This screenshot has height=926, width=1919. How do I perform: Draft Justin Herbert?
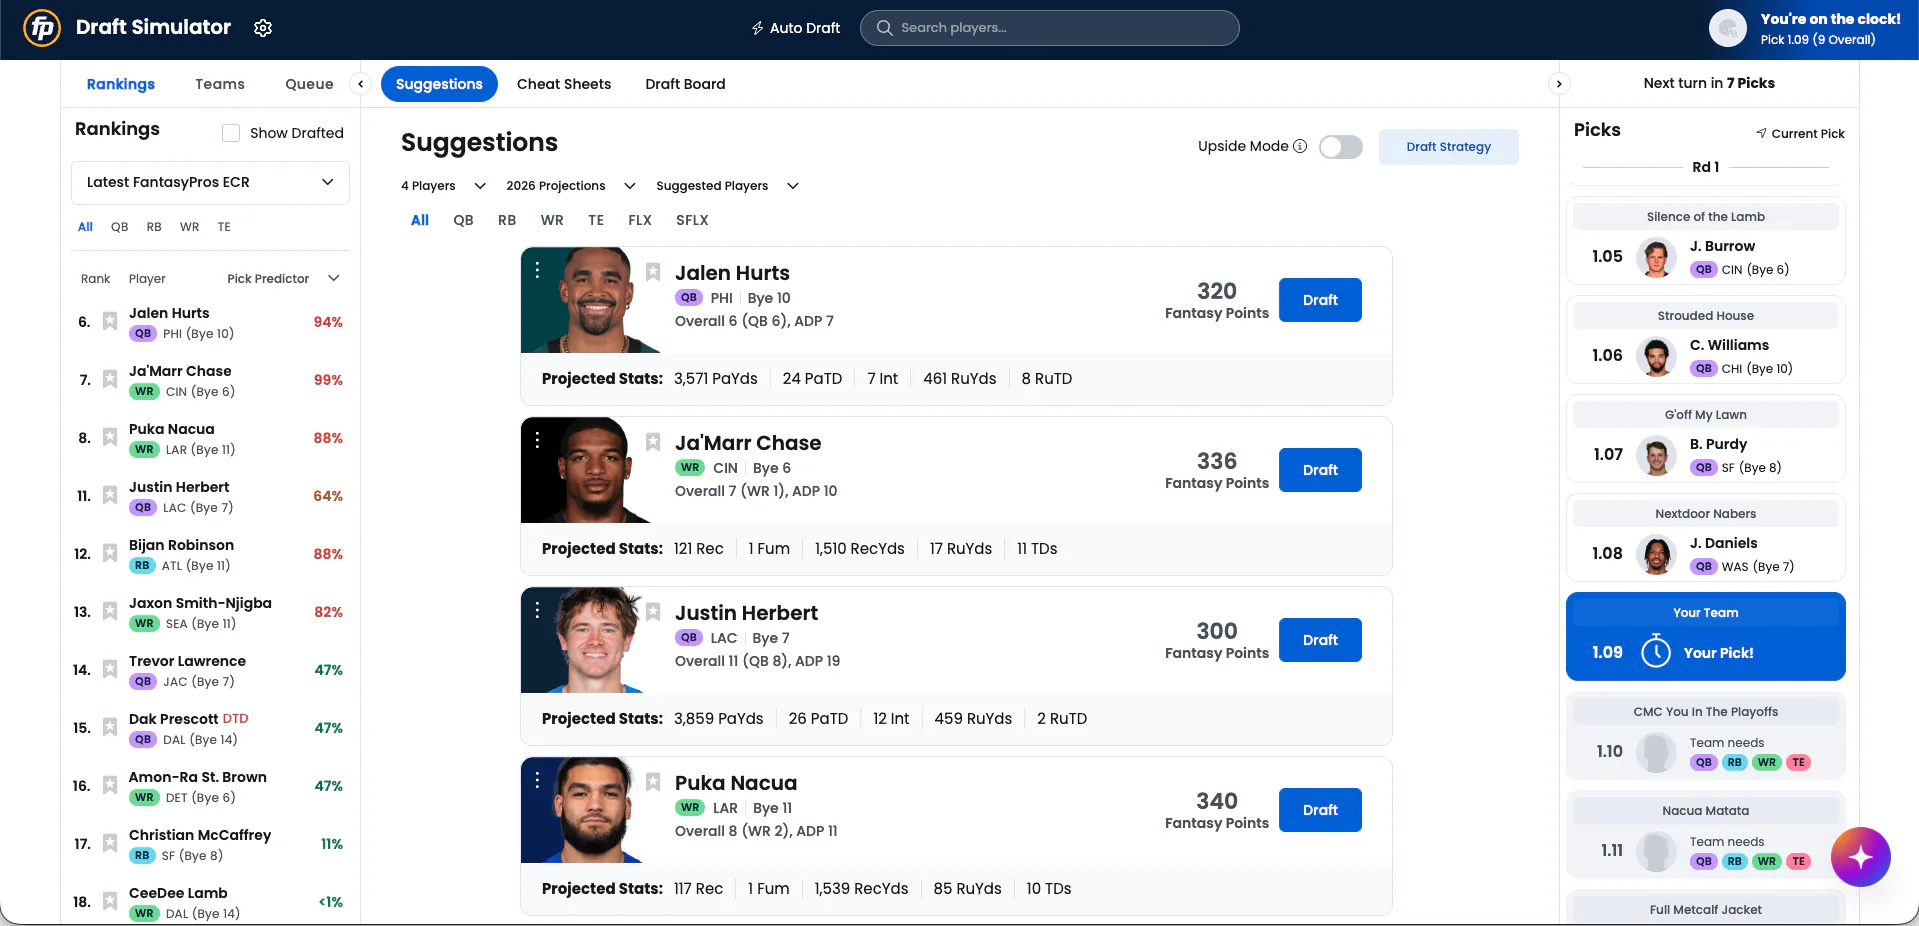(x=1320, y=640)
